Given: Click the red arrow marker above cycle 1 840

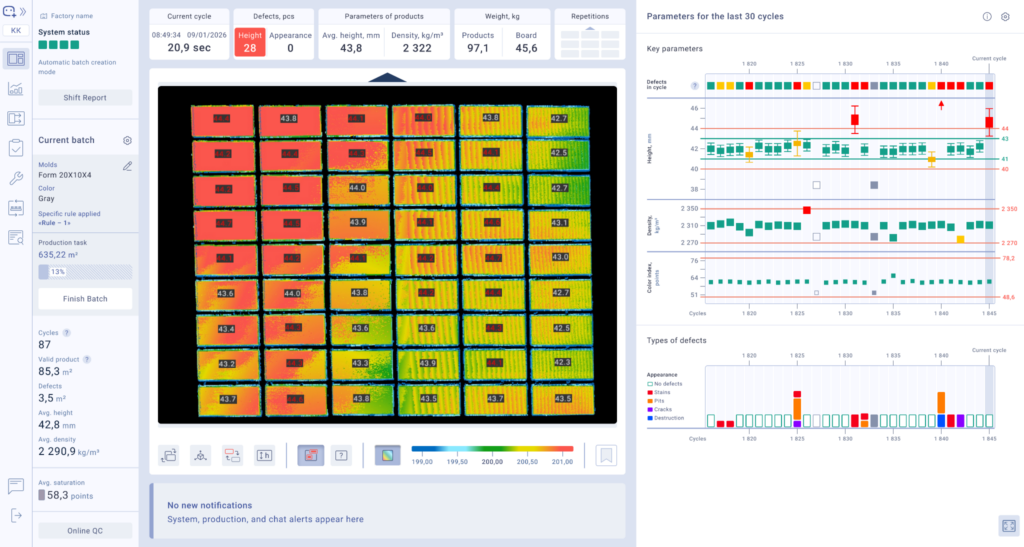Looking at the screenshot, I should point(941,104).
